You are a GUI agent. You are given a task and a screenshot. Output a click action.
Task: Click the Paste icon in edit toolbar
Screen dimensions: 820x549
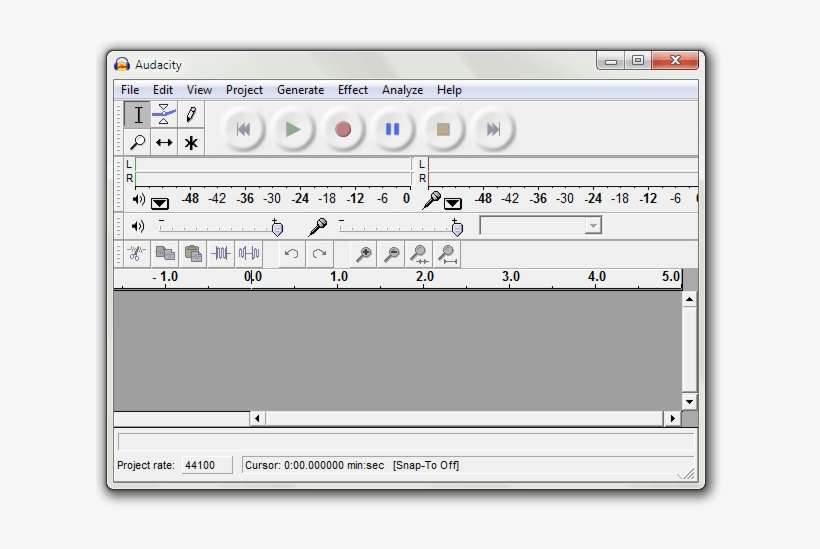(193, 254)
